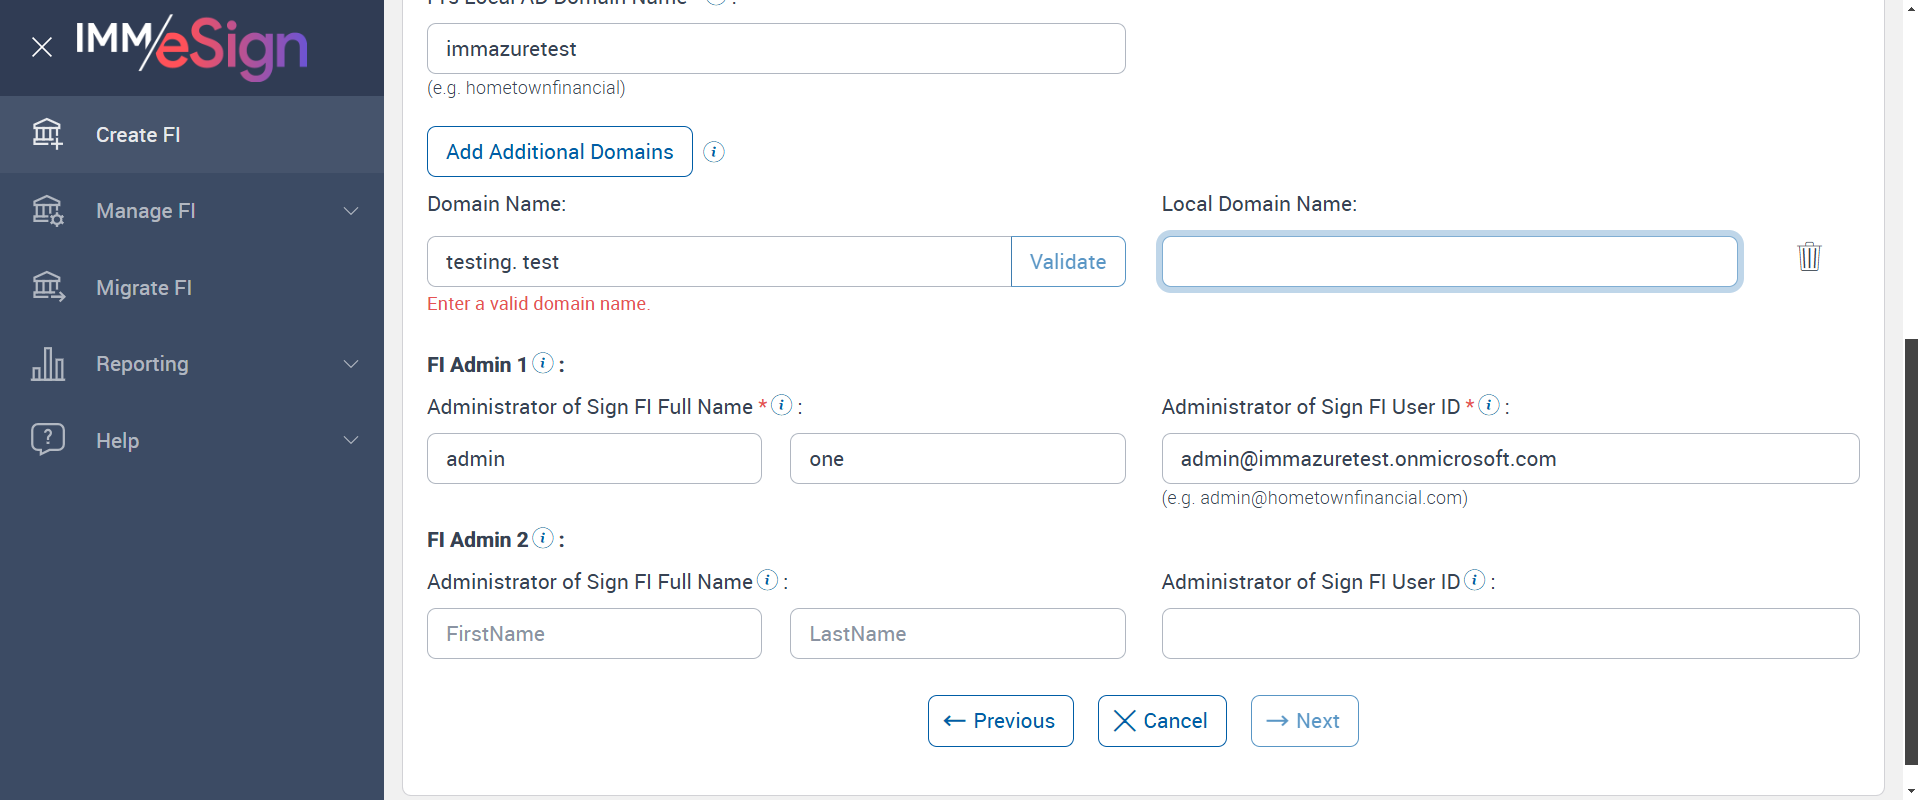Expand the Manage FI menu chevron
This screenshot has width=1920, height=800.
pyautogui.click(x=351, y=211)
